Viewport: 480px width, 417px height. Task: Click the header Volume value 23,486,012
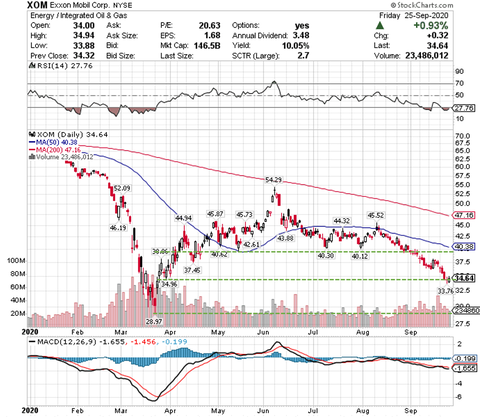[x=427, y=56]
